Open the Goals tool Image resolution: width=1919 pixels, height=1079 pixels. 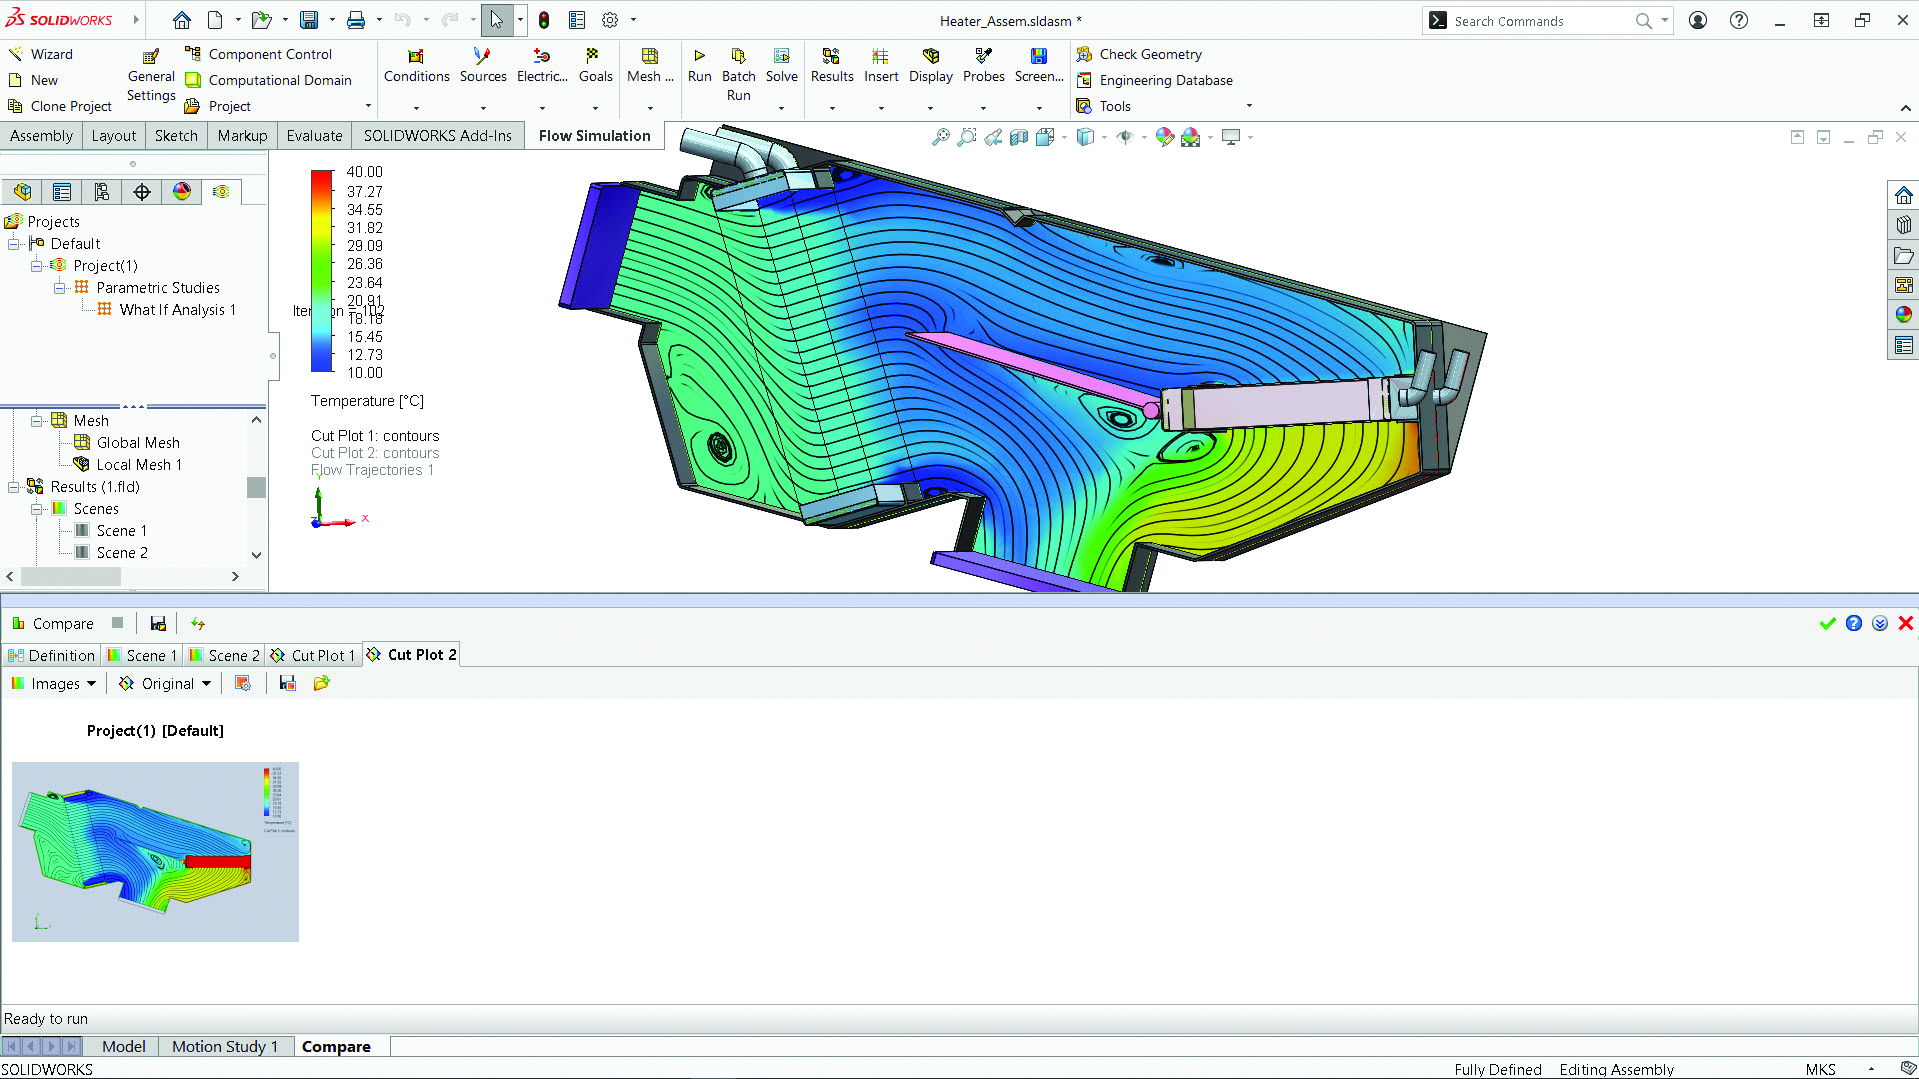(x=595, y=66)
